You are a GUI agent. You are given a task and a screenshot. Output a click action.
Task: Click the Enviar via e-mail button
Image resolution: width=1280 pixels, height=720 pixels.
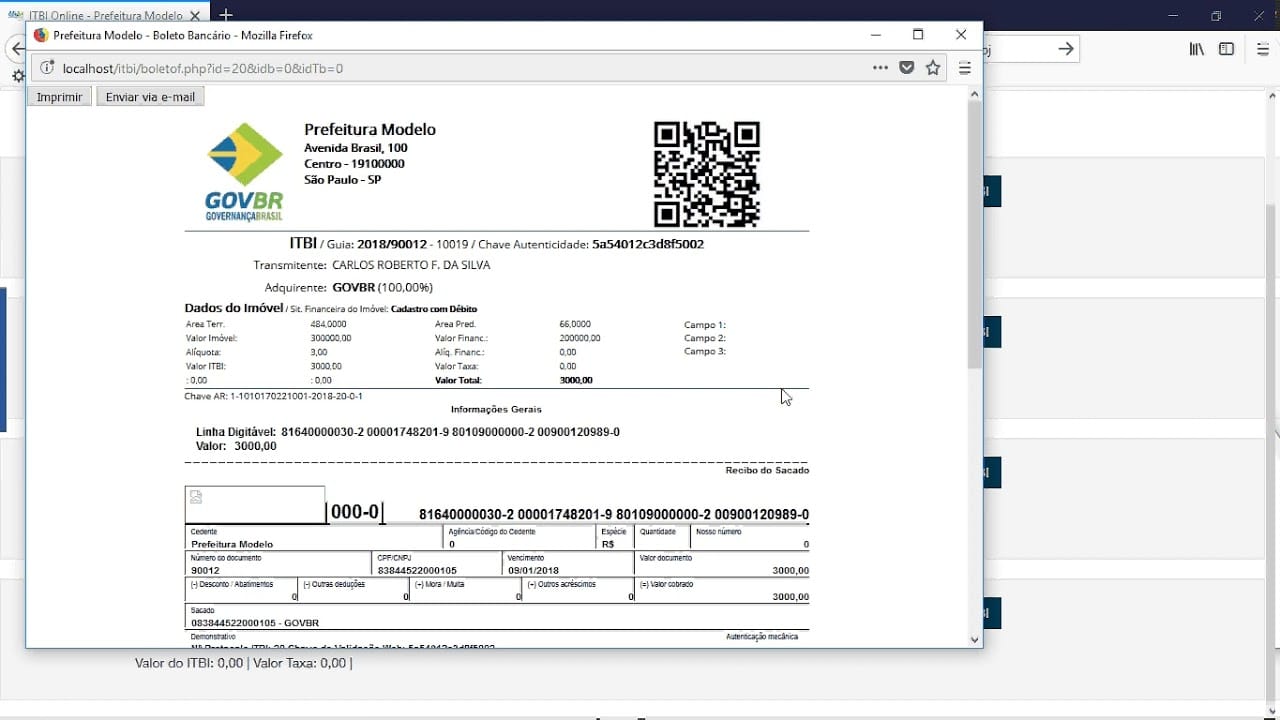click(150, 96)
